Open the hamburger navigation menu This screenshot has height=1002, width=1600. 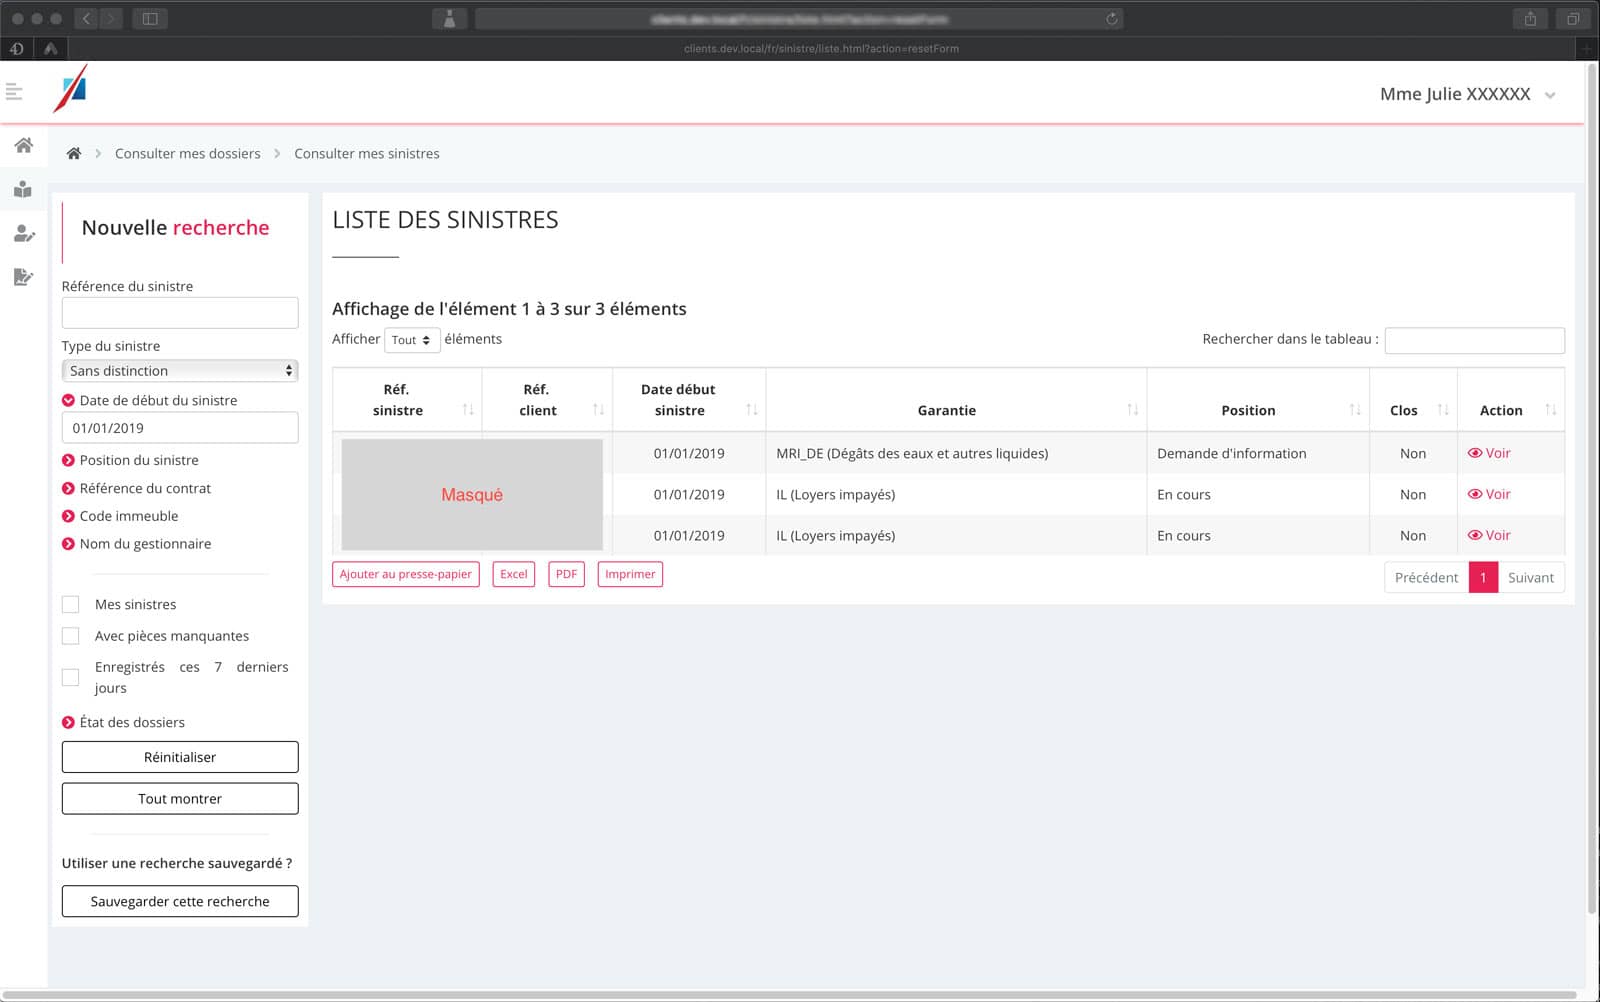click(14, 91)
